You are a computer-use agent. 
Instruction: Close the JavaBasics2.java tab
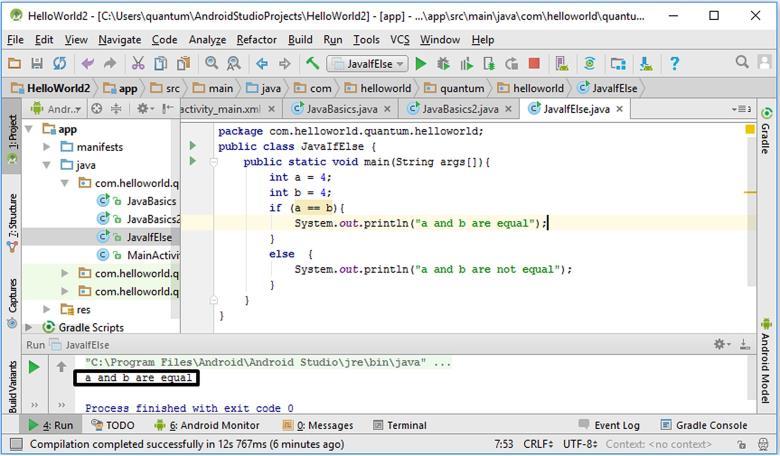(508, 108)
